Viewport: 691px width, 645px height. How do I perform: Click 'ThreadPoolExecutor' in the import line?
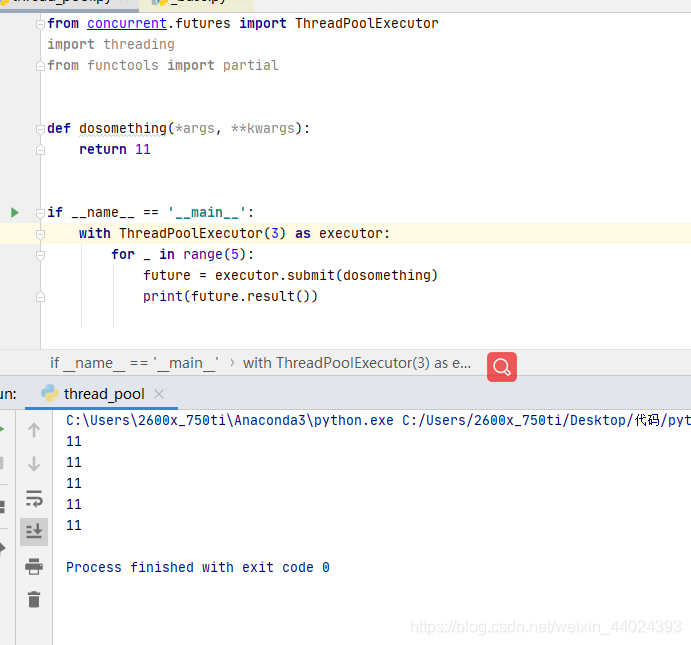pos(367,23)
